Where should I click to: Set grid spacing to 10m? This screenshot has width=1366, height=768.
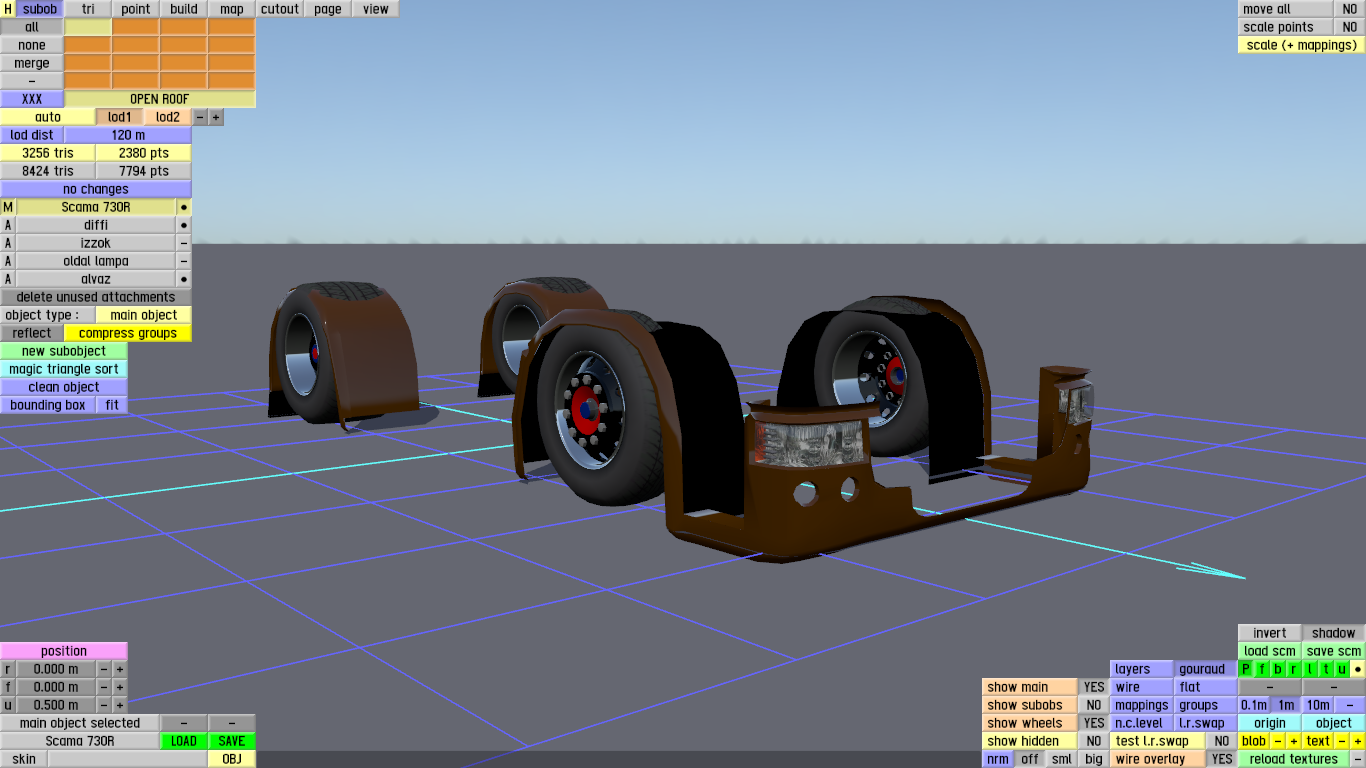click(x=1318, y=705)
